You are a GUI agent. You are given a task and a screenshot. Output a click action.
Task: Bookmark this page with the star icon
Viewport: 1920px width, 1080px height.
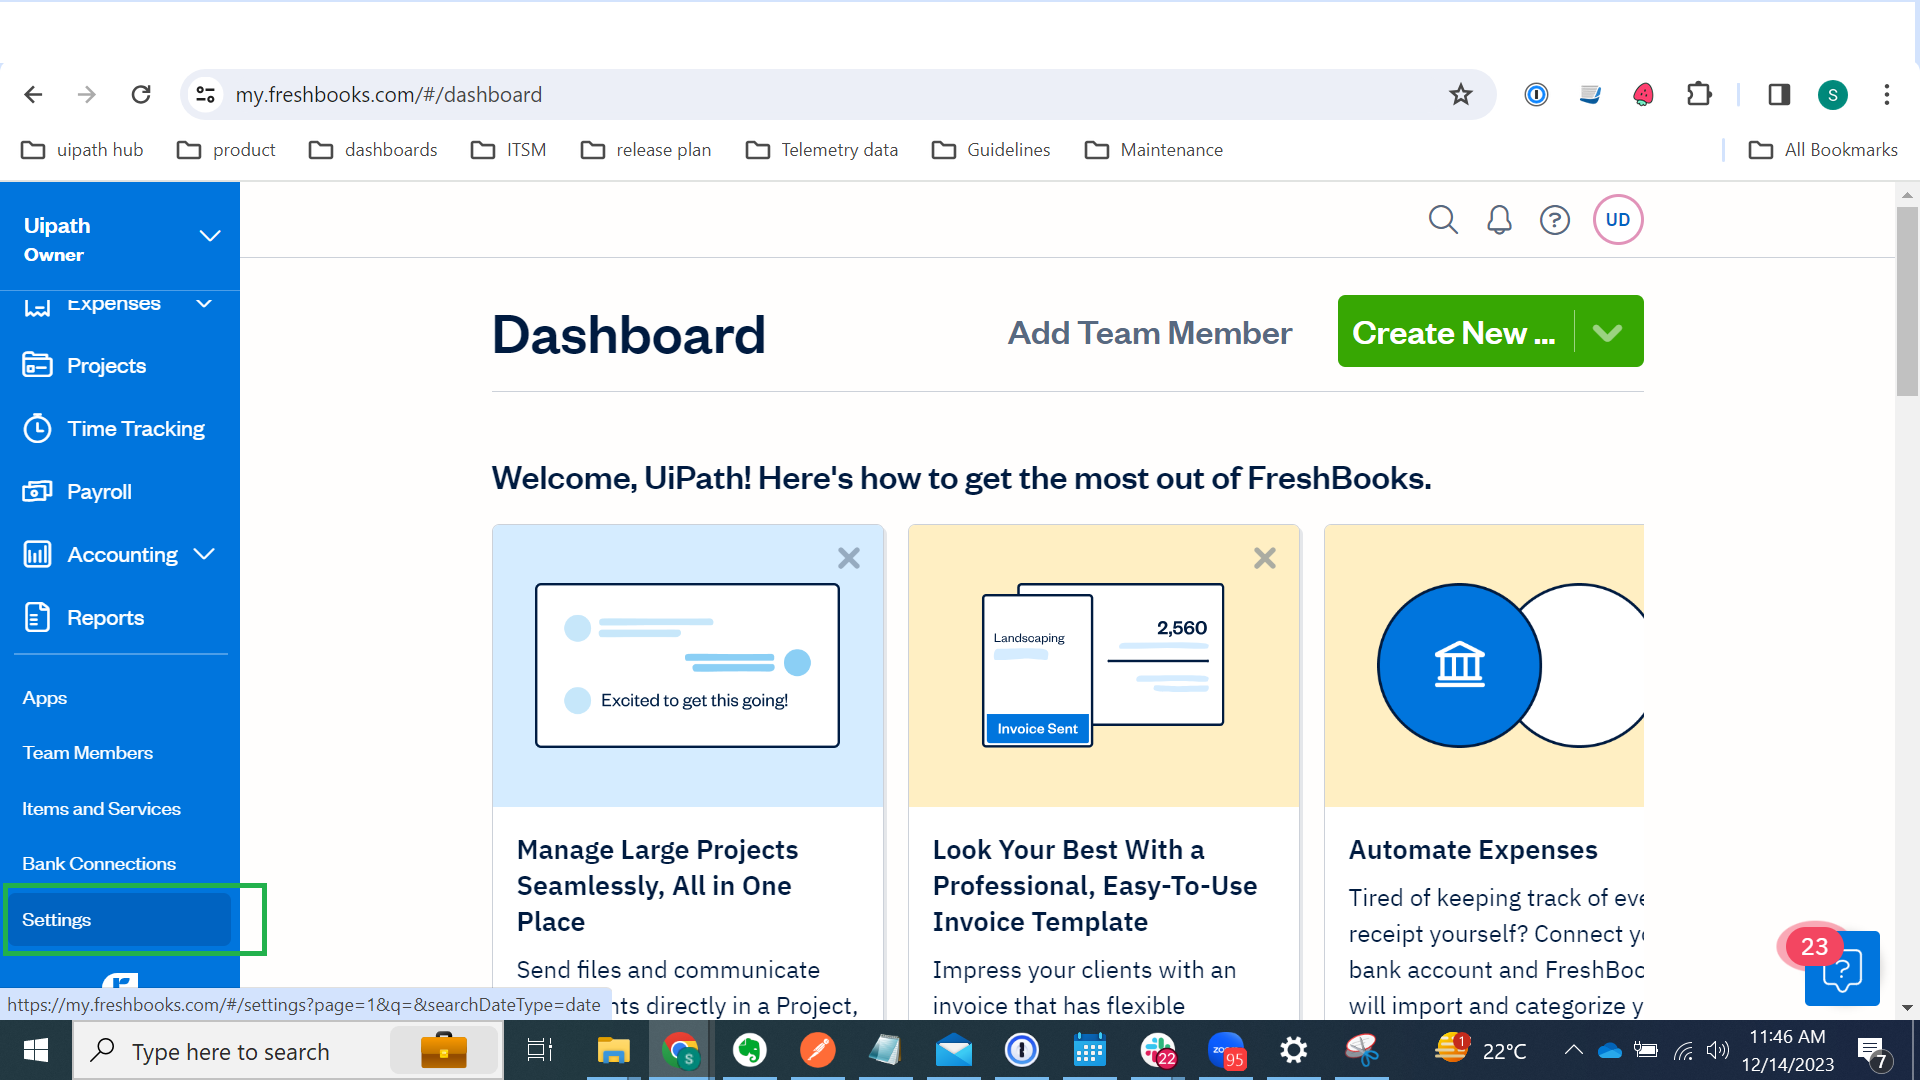point(1461,95)
